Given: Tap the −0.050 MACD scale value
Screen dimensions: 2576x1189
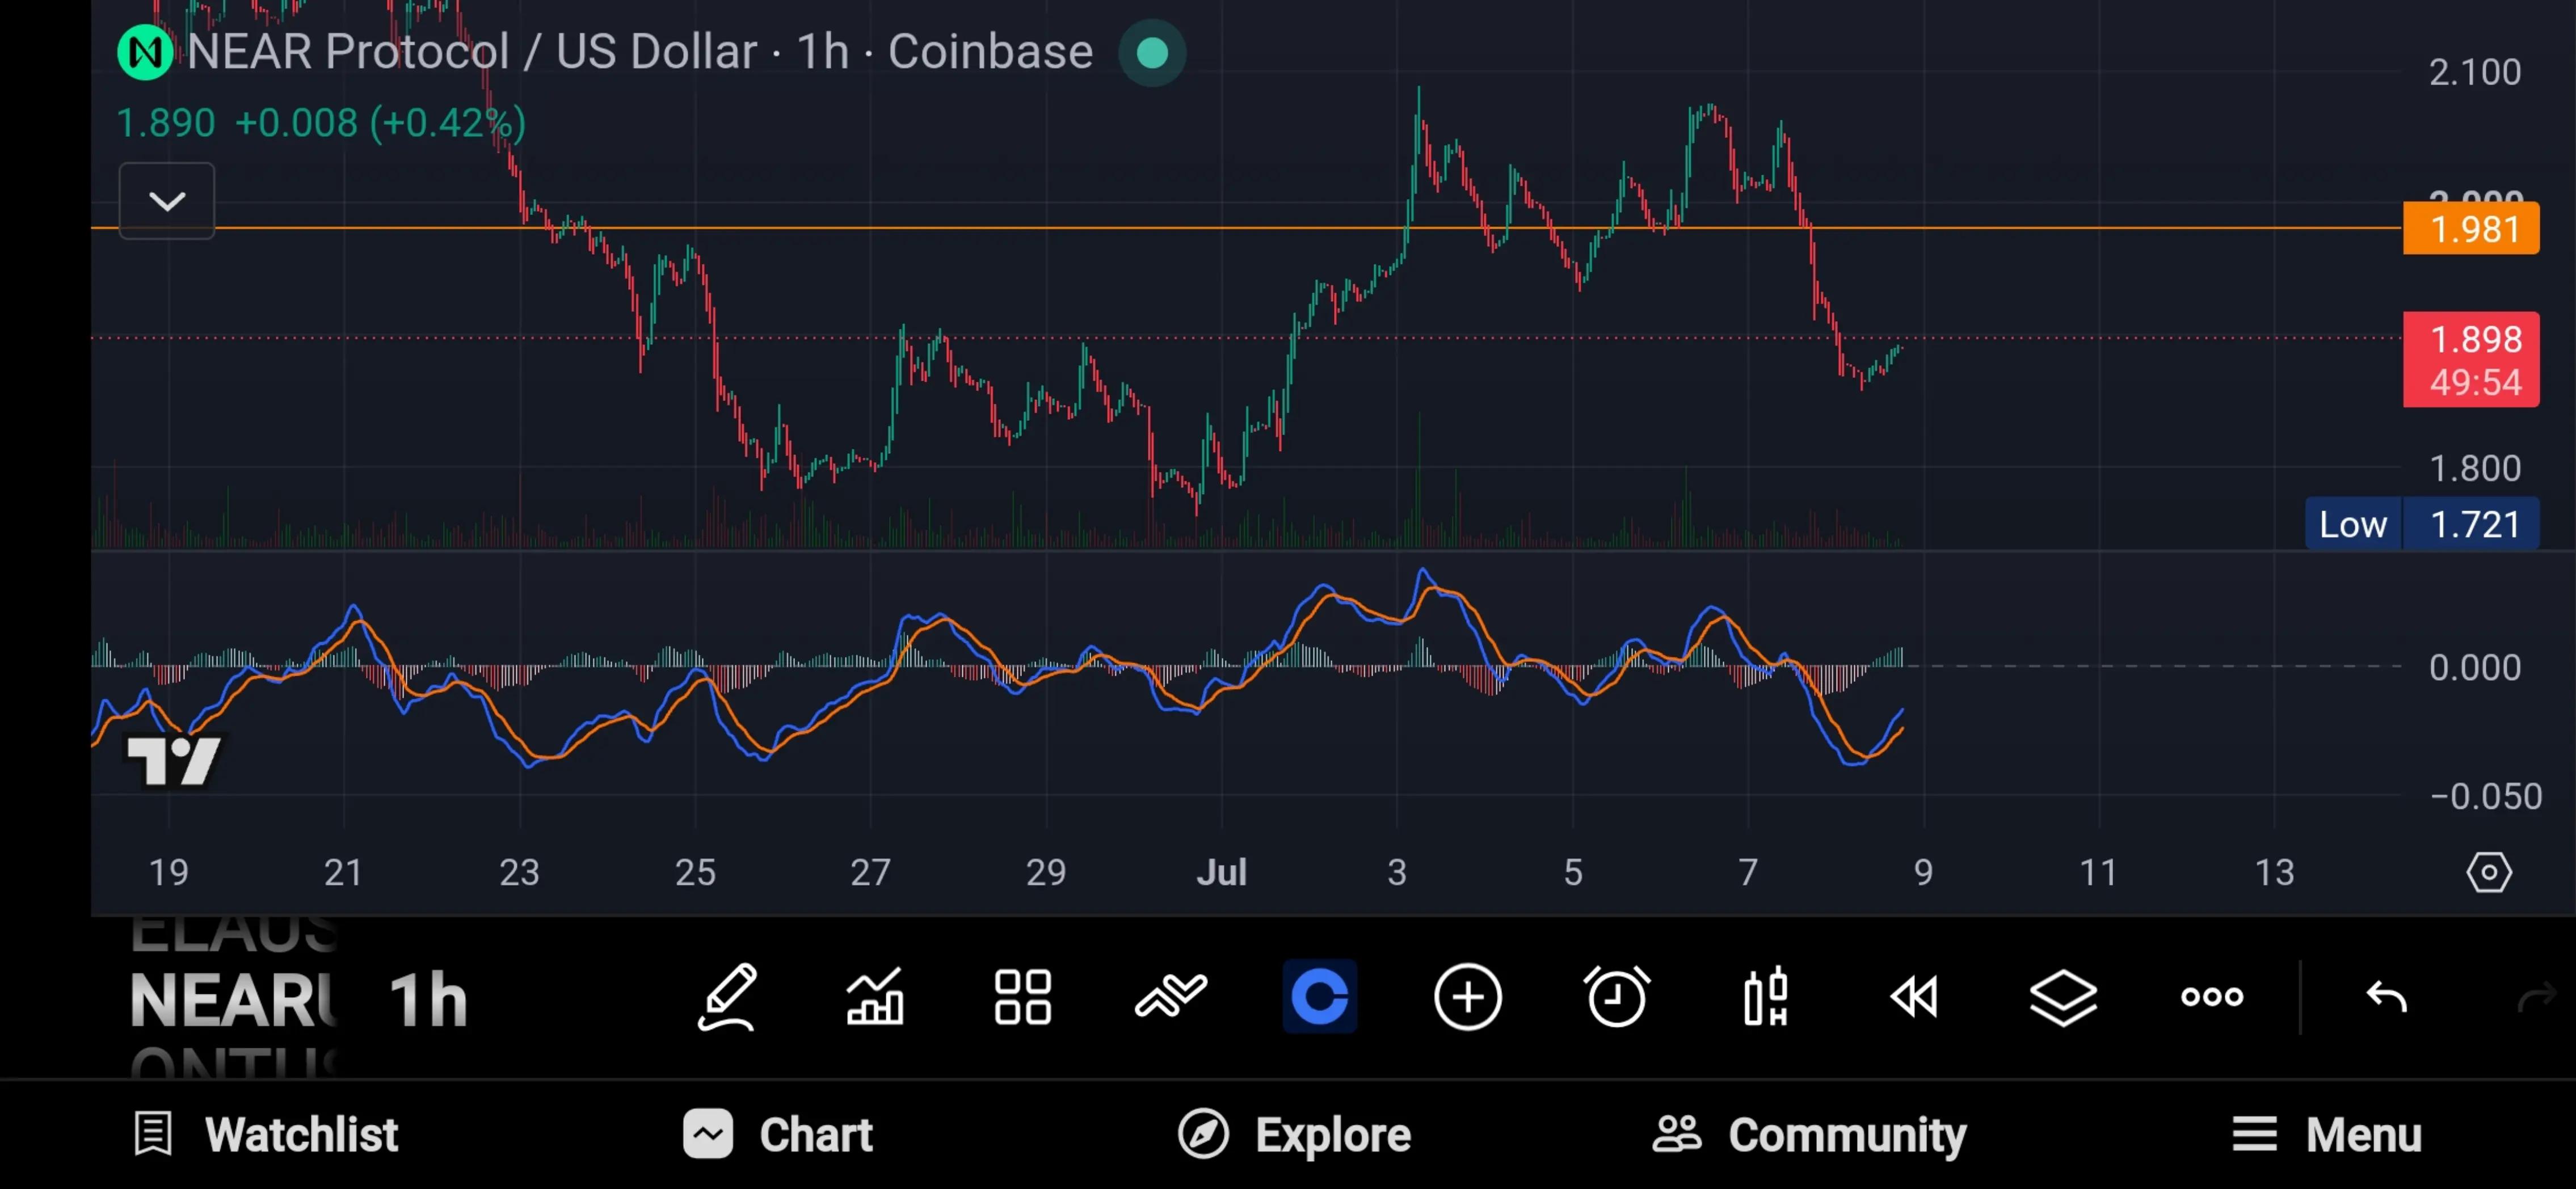Looking at the screenshot, I should pyautogui.click(x=2486, y=796).
